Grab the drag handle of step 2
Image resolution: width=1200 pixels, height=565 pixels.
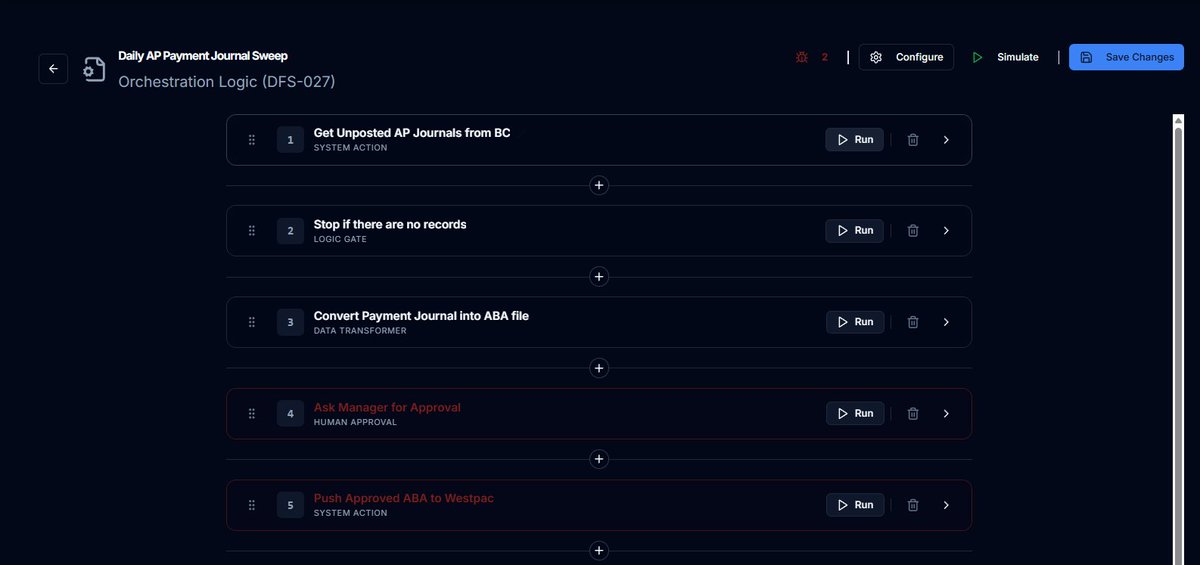point(252,231)
